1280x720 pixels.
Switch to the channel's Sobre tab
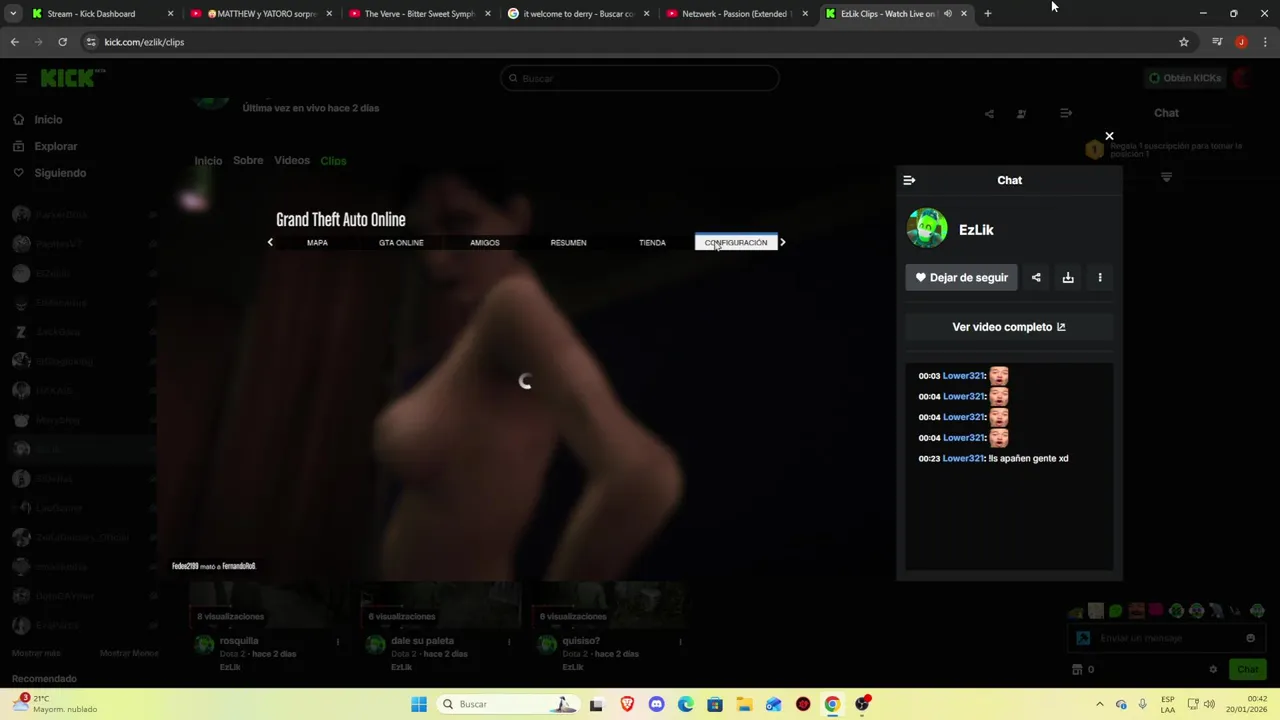[x=248, y=160]
